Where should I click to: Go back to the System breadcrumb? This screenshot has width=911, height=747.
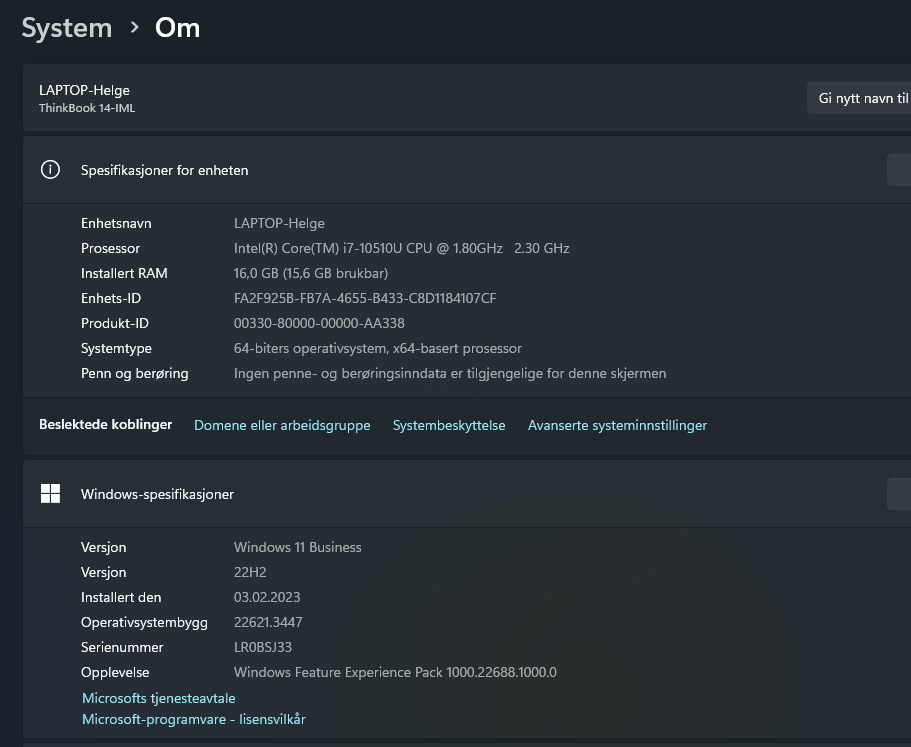66,28
